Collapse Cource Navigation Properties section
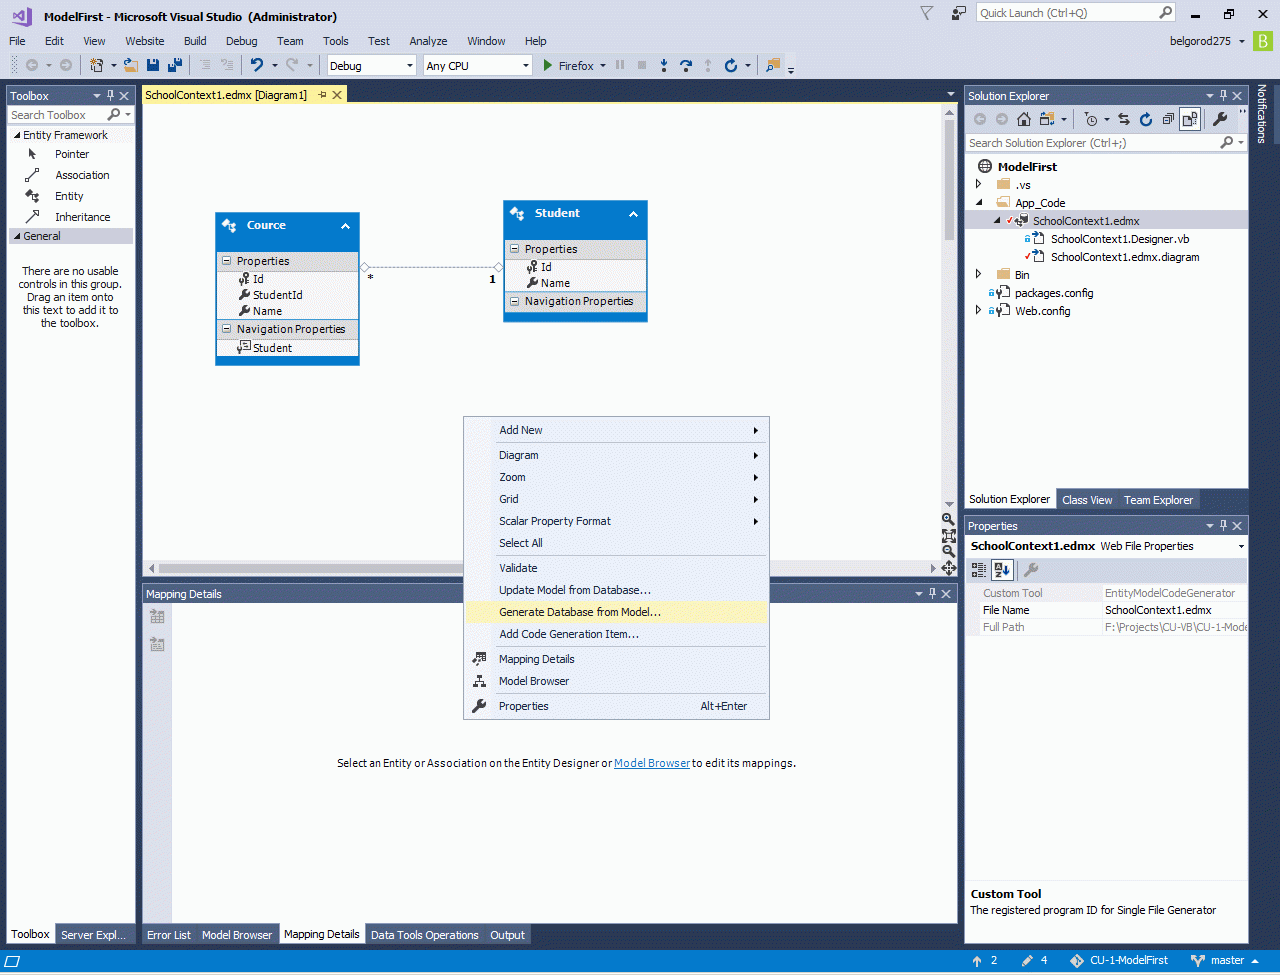This screenshot has height=975, width=1280. [226, 329]
